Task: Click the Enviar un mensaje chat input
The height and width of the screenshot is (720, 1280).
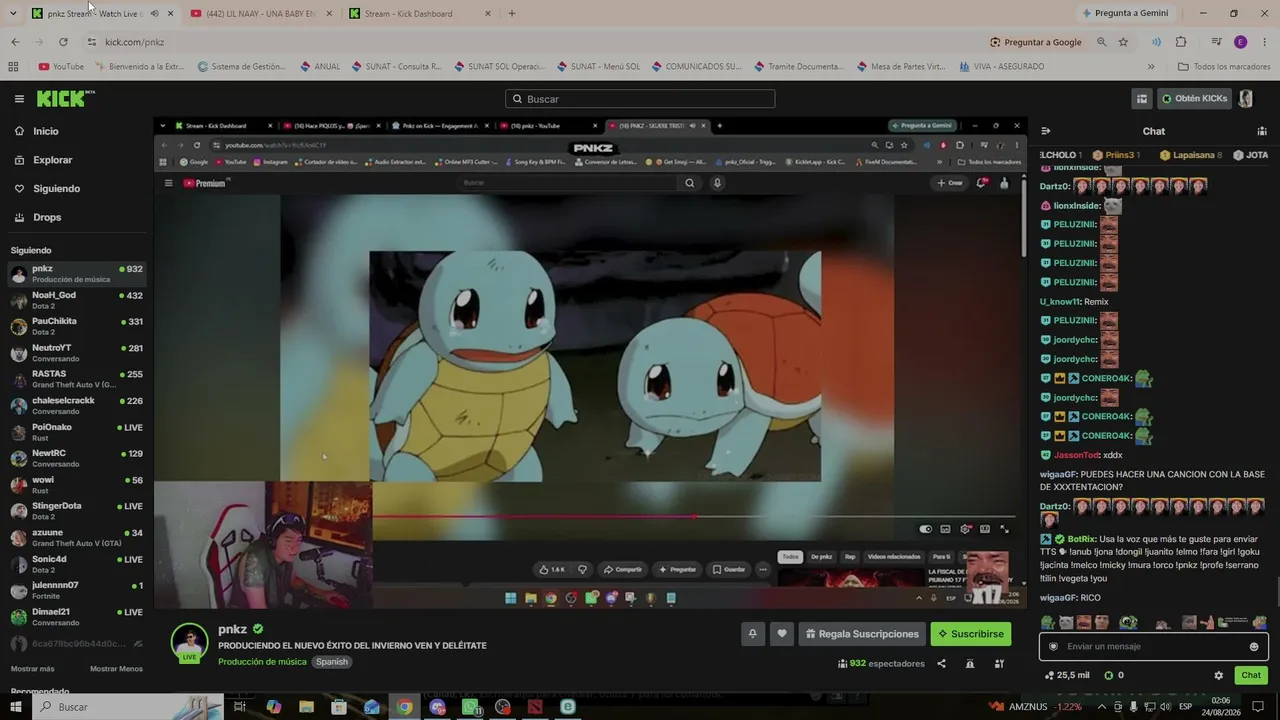Action: 1152,646
